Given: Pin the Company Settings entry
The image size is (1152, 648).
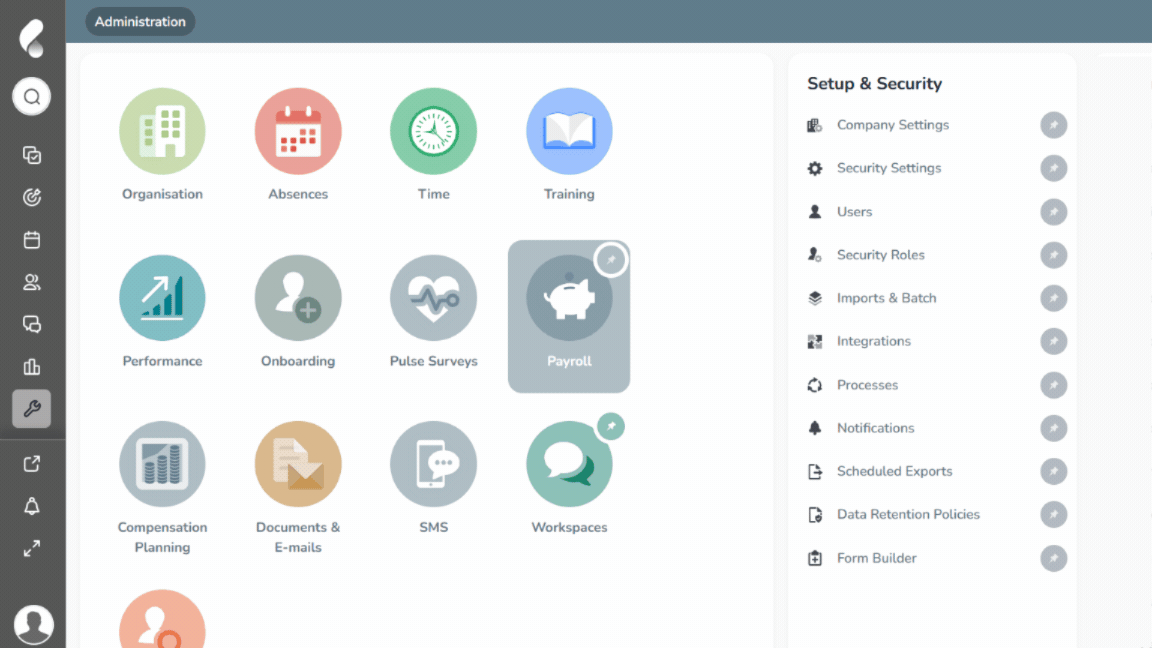Looking at the screenshot, I should click(x=1054, y=125).
